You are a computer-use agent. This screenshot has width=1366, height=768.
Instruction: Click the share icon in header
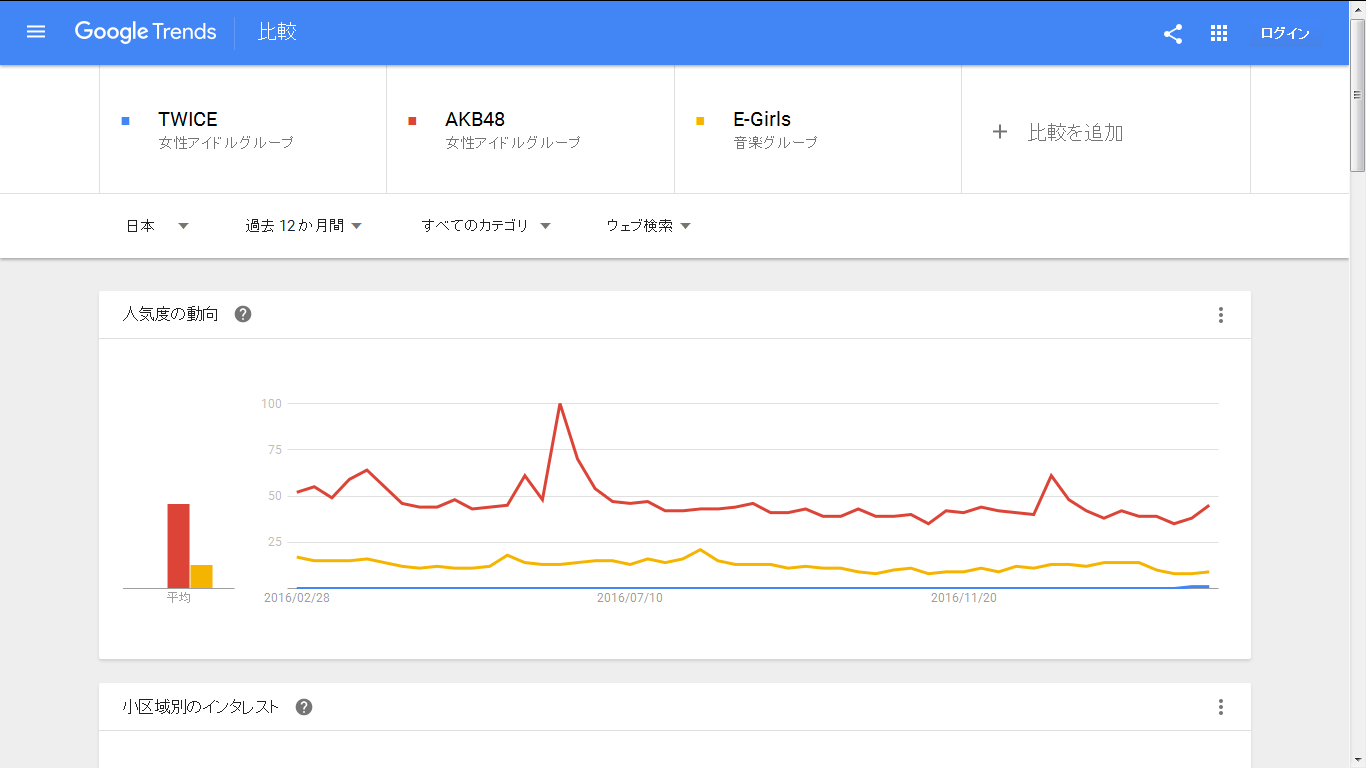pyautogui.click(x=1173, y=34)
